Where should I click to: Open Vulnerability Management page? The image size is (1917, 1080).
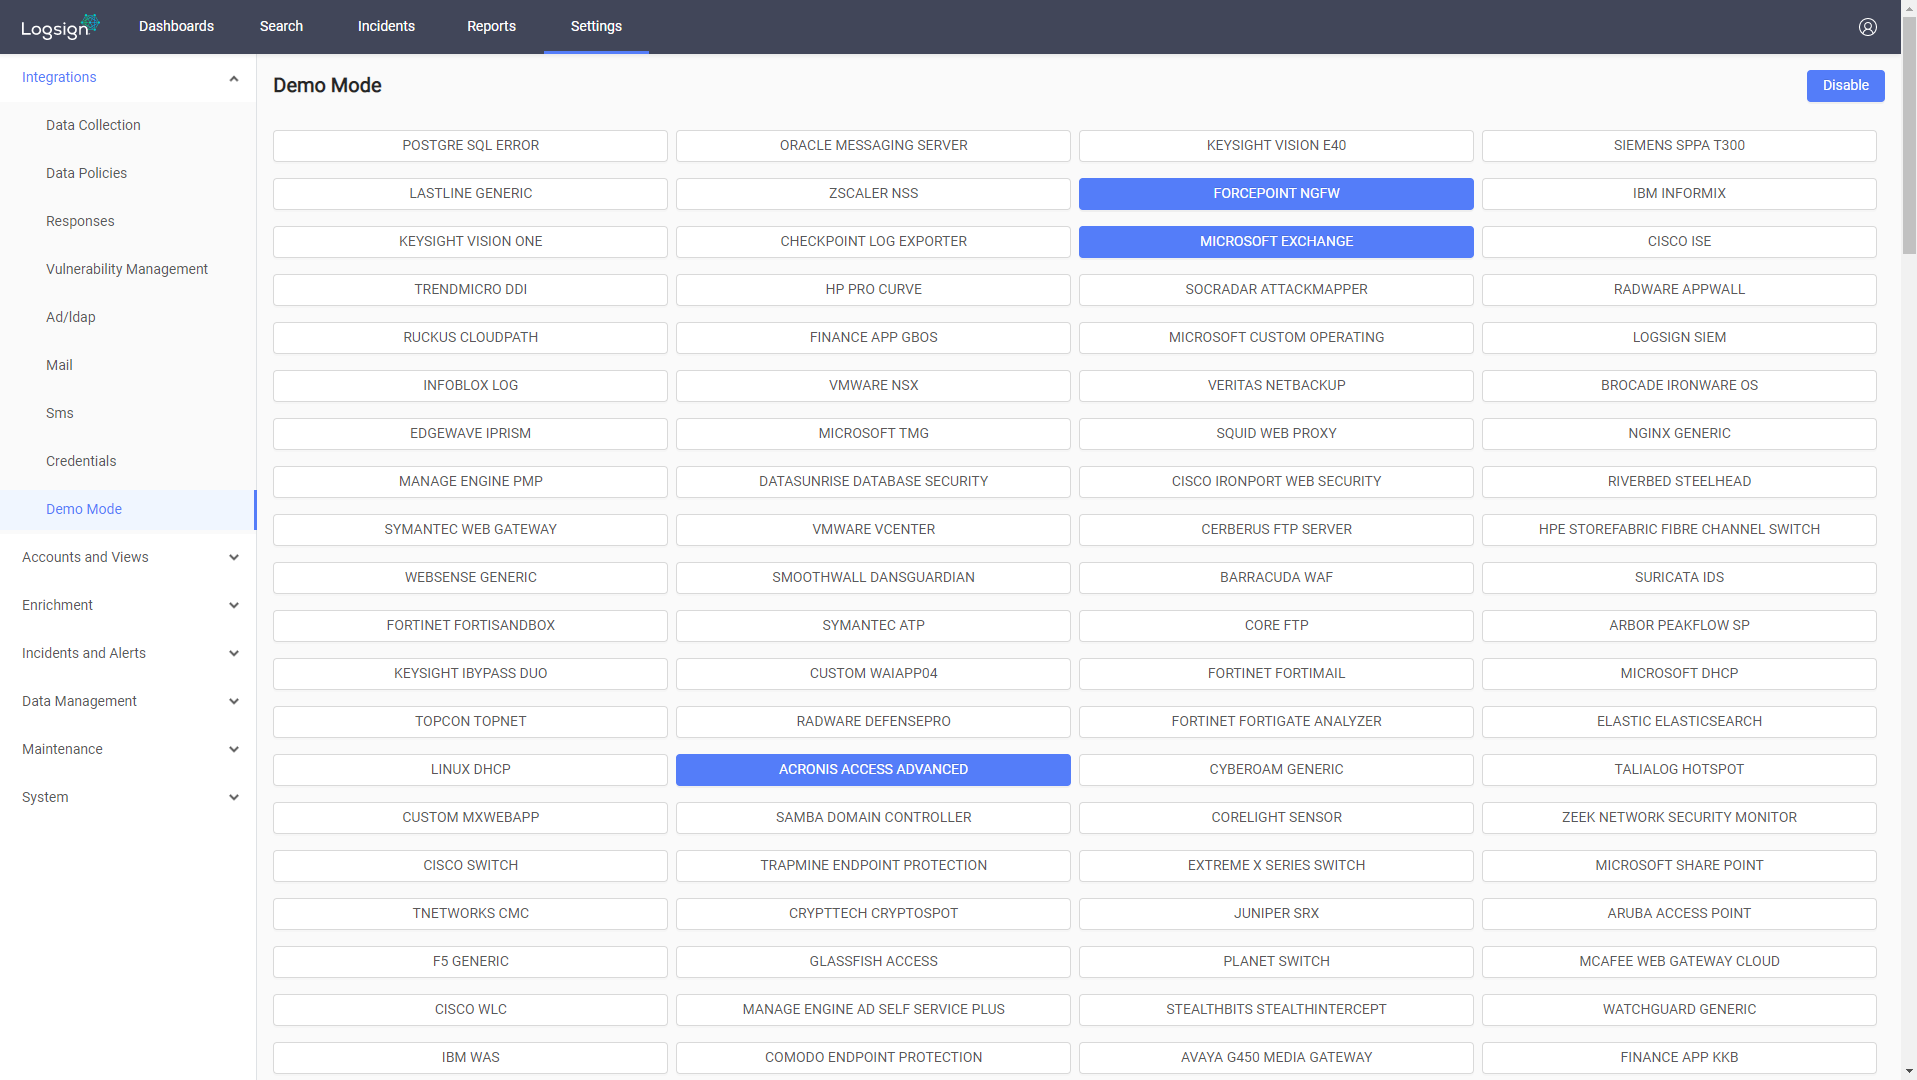point(128,269)
